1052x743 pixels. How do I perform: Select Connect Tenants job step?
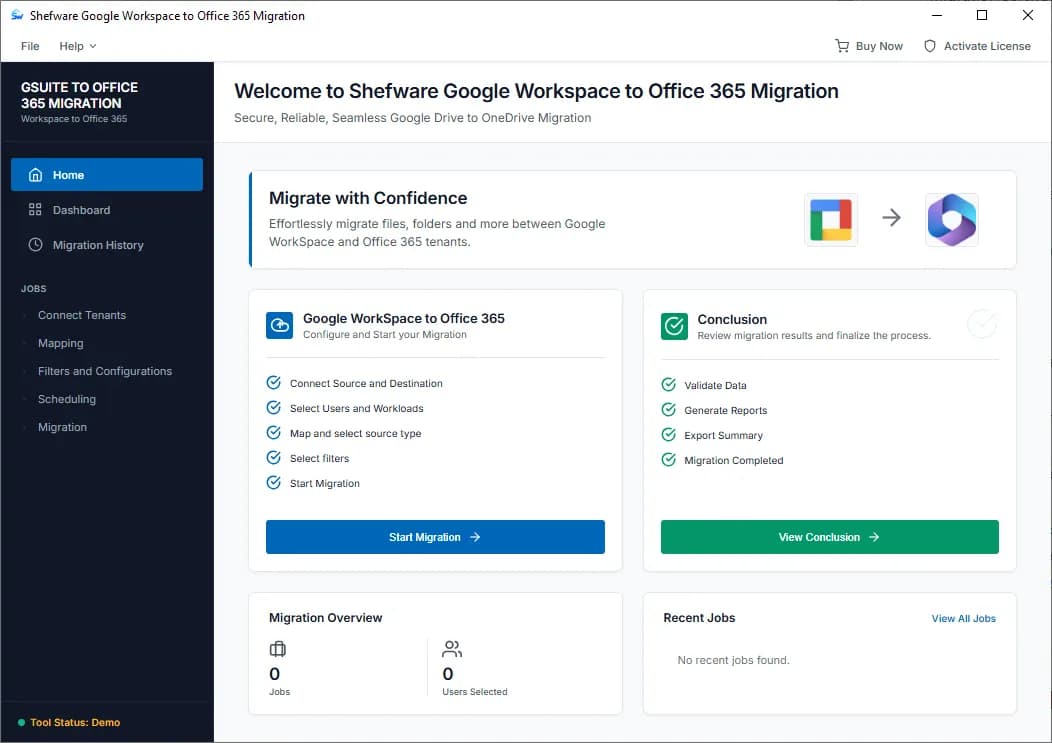tap(82, 315)
